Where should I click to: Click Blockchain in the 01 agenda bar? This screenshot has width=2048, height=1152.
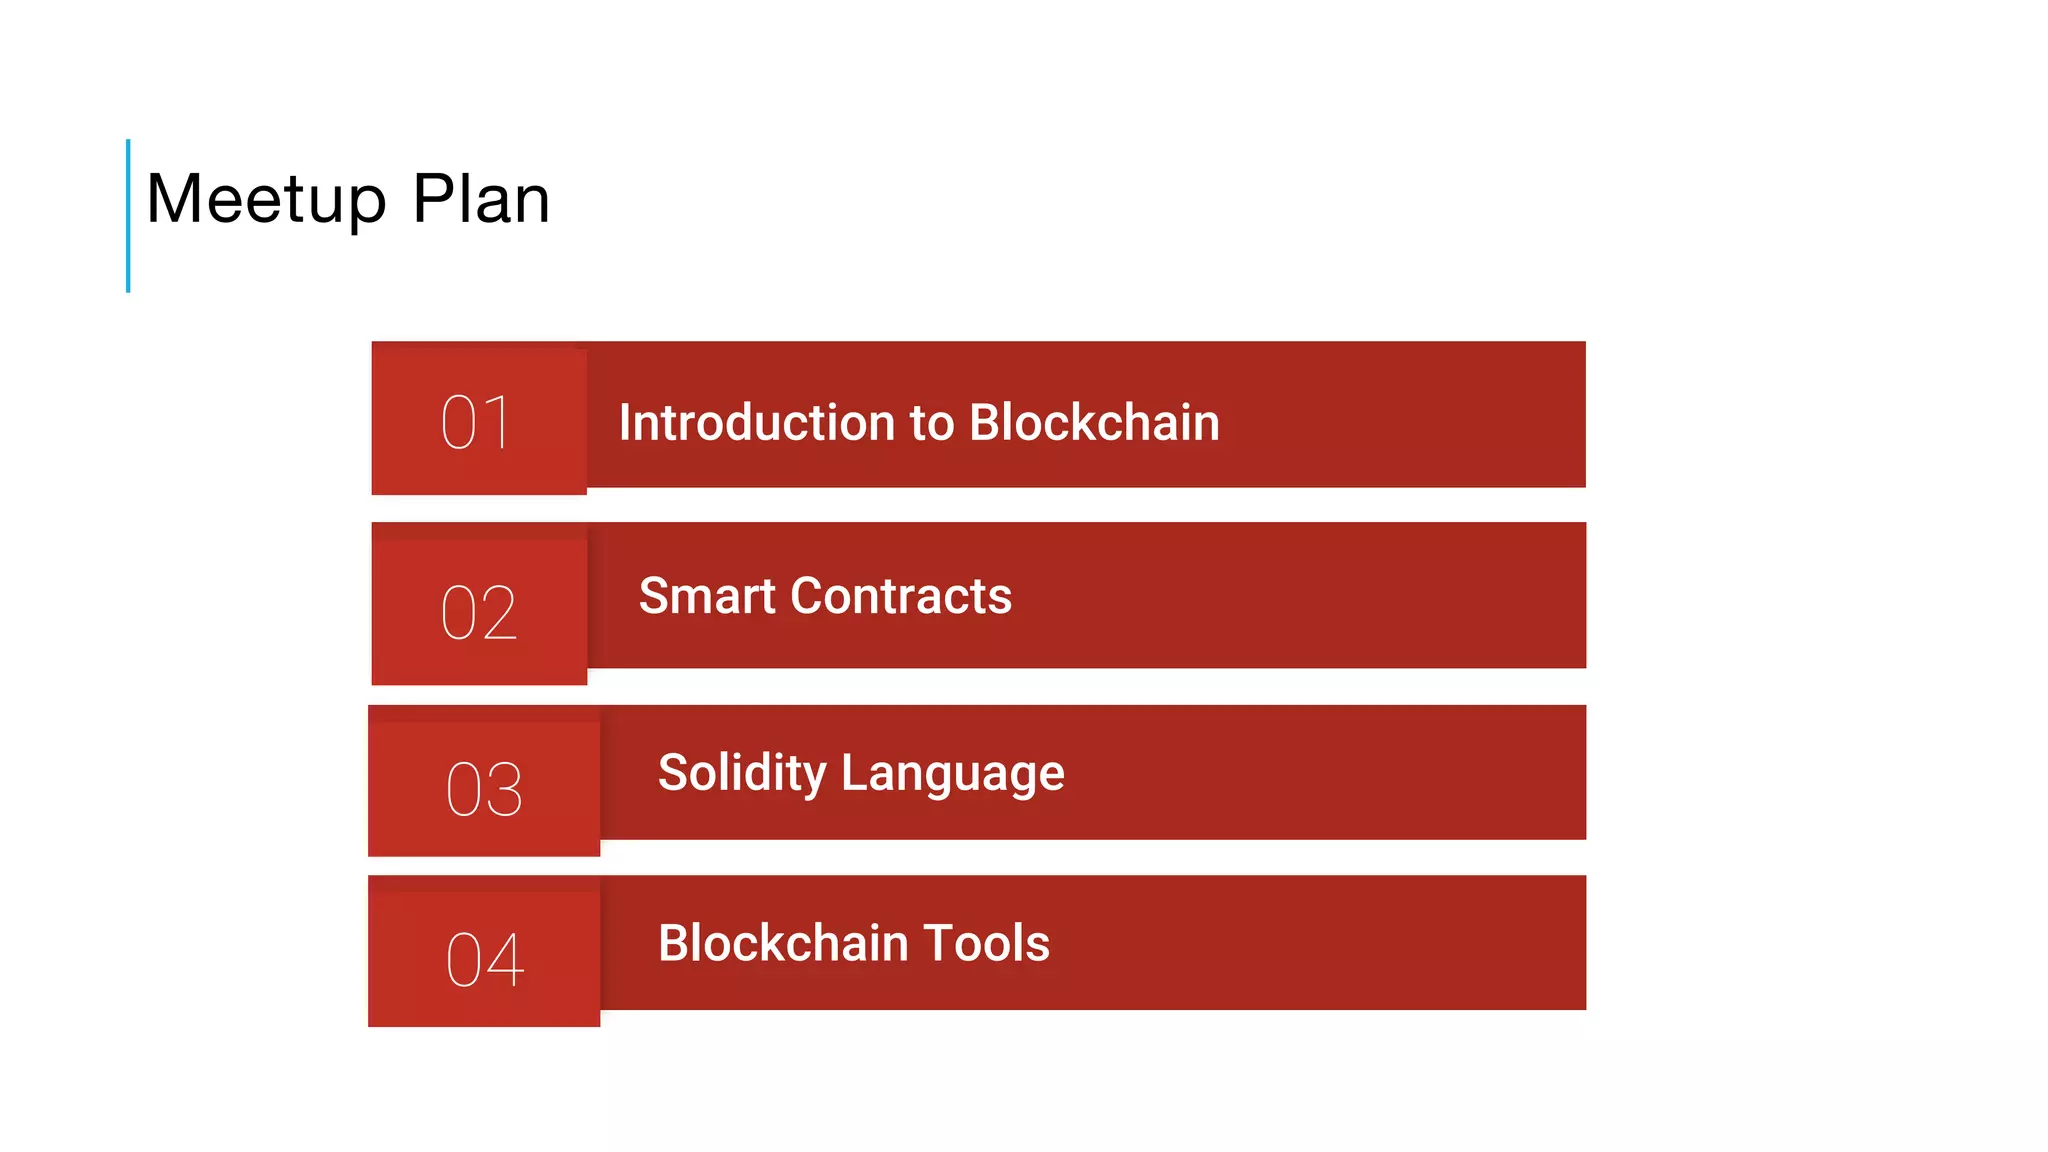coord(1094,422)
